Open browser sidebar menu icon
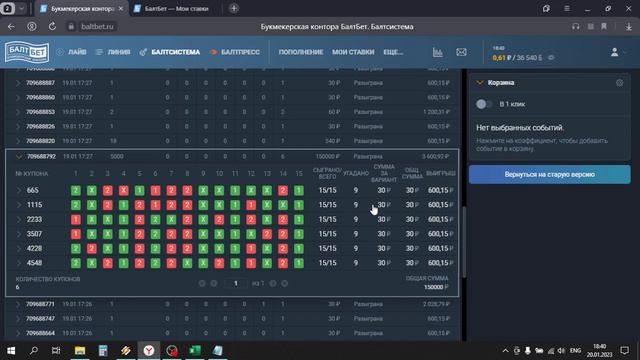 pyautogui.click(x=567, y=9)
